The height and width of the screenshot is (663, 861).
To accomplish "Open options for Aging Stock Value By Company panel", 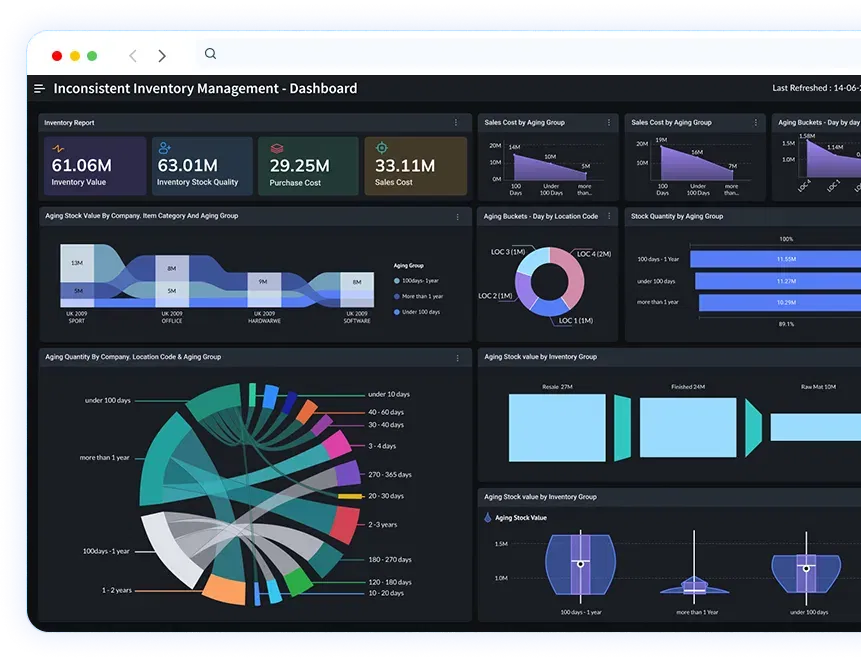I will pos(456,216).
